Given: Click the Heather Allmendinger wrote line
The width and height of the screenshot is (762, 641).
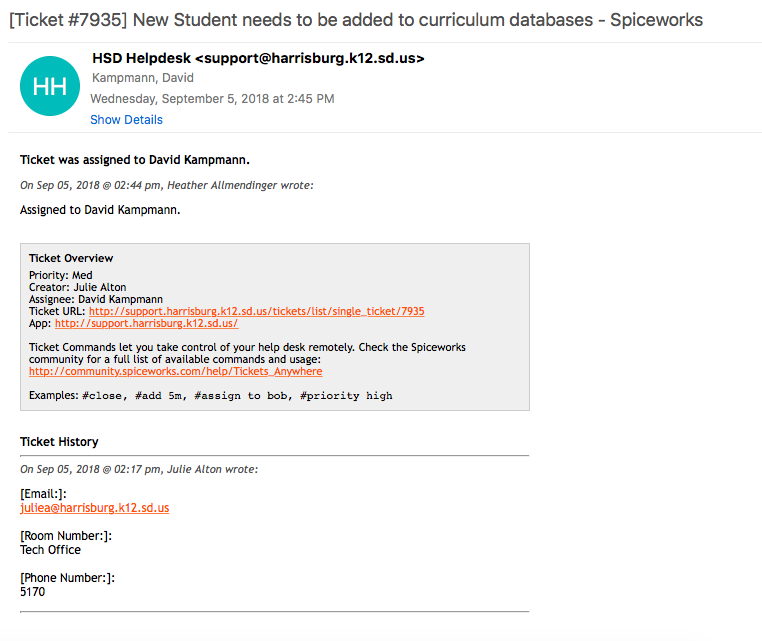Looking at the screenshot, I should click(166, 185).
